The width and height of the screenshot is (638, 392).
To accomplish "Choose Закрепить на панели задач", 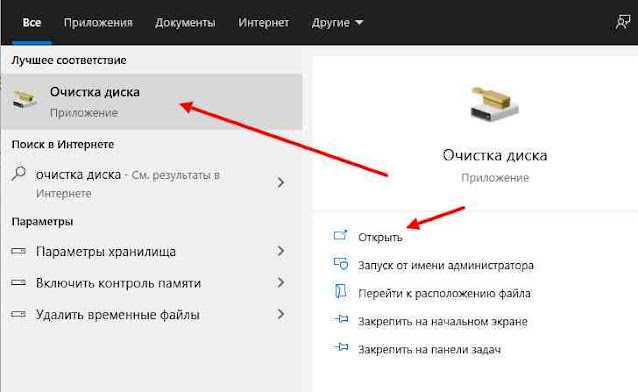I will tap(429, 350).
